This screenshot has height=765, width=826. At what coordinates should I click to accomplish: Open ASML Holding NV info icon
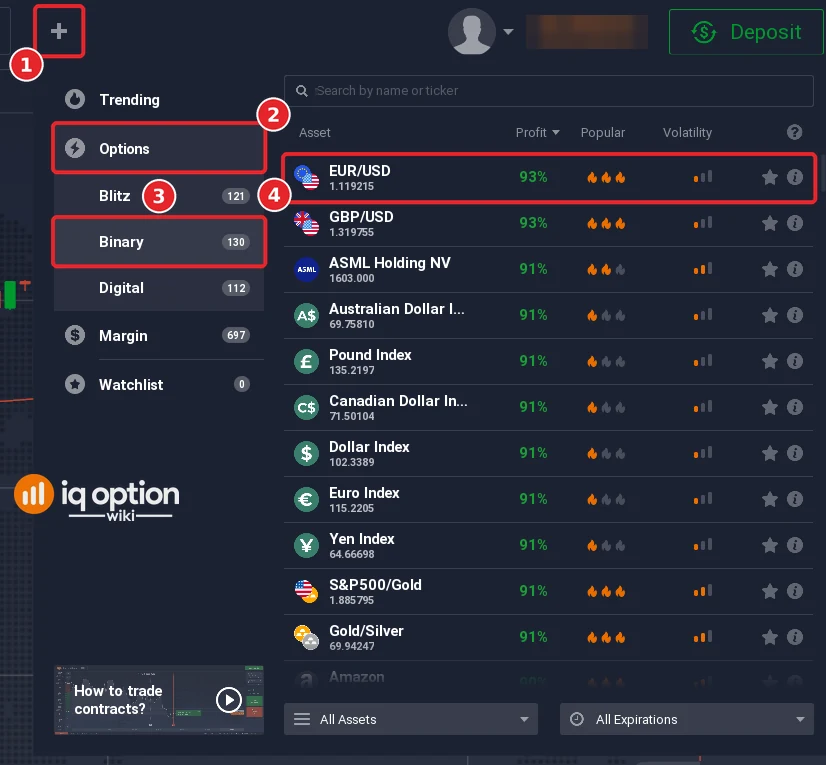(x=794, y=269)
